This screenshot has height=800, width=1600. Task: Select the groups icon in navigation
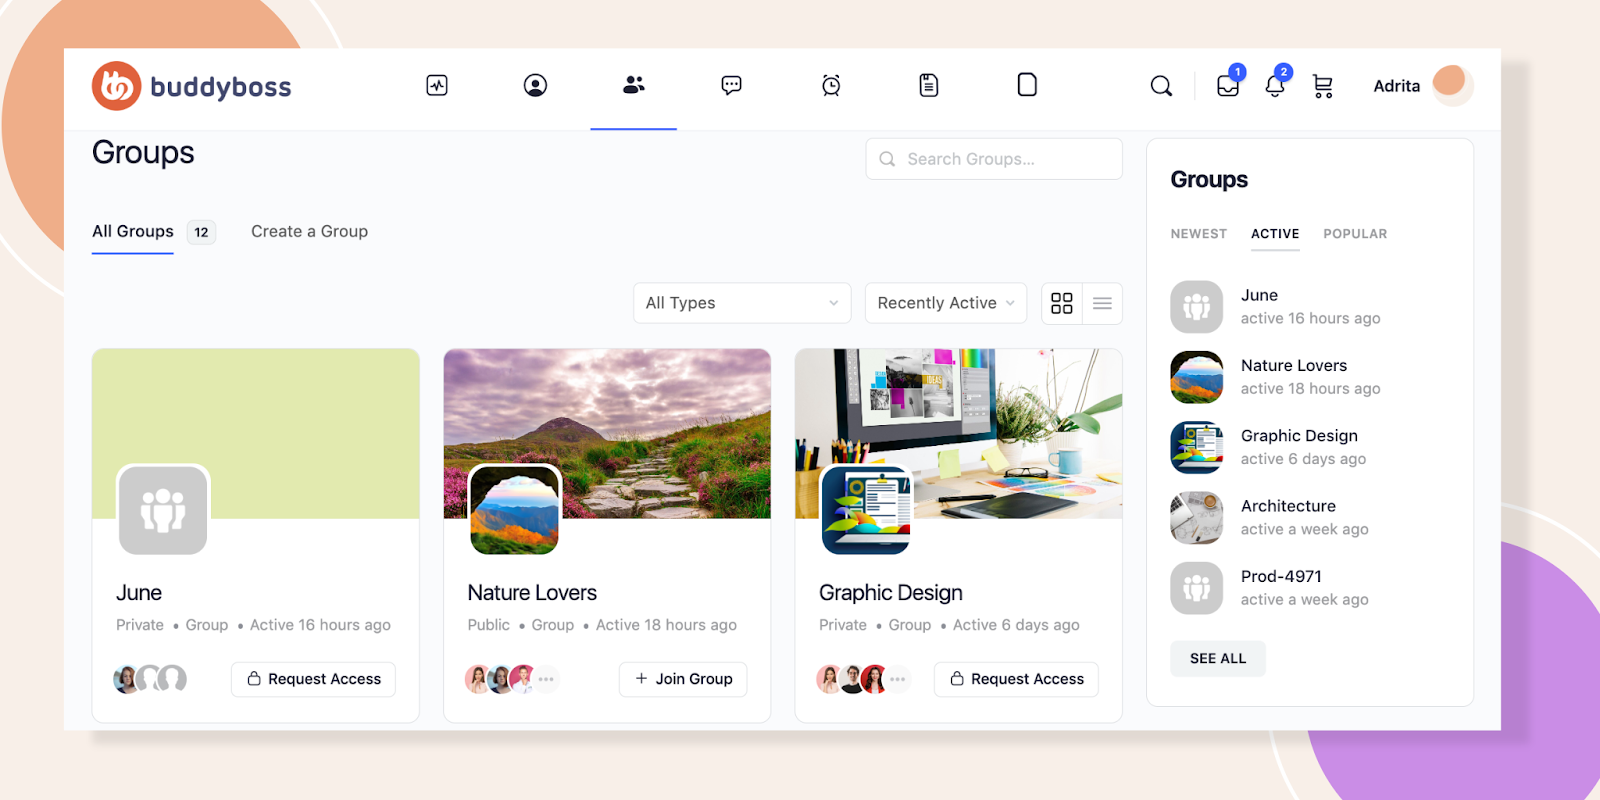click(x=633, y=85)
